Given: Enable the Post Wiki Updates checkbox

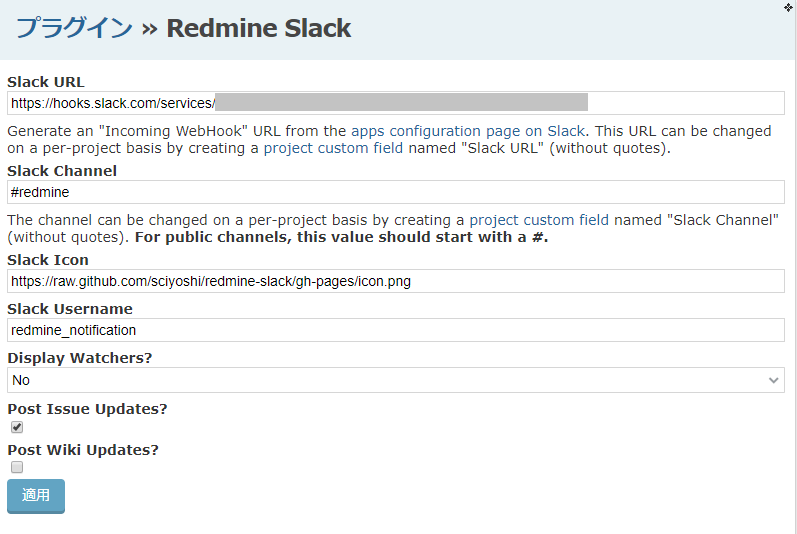Looking at the screenshot, I should (x=17, y=467).
